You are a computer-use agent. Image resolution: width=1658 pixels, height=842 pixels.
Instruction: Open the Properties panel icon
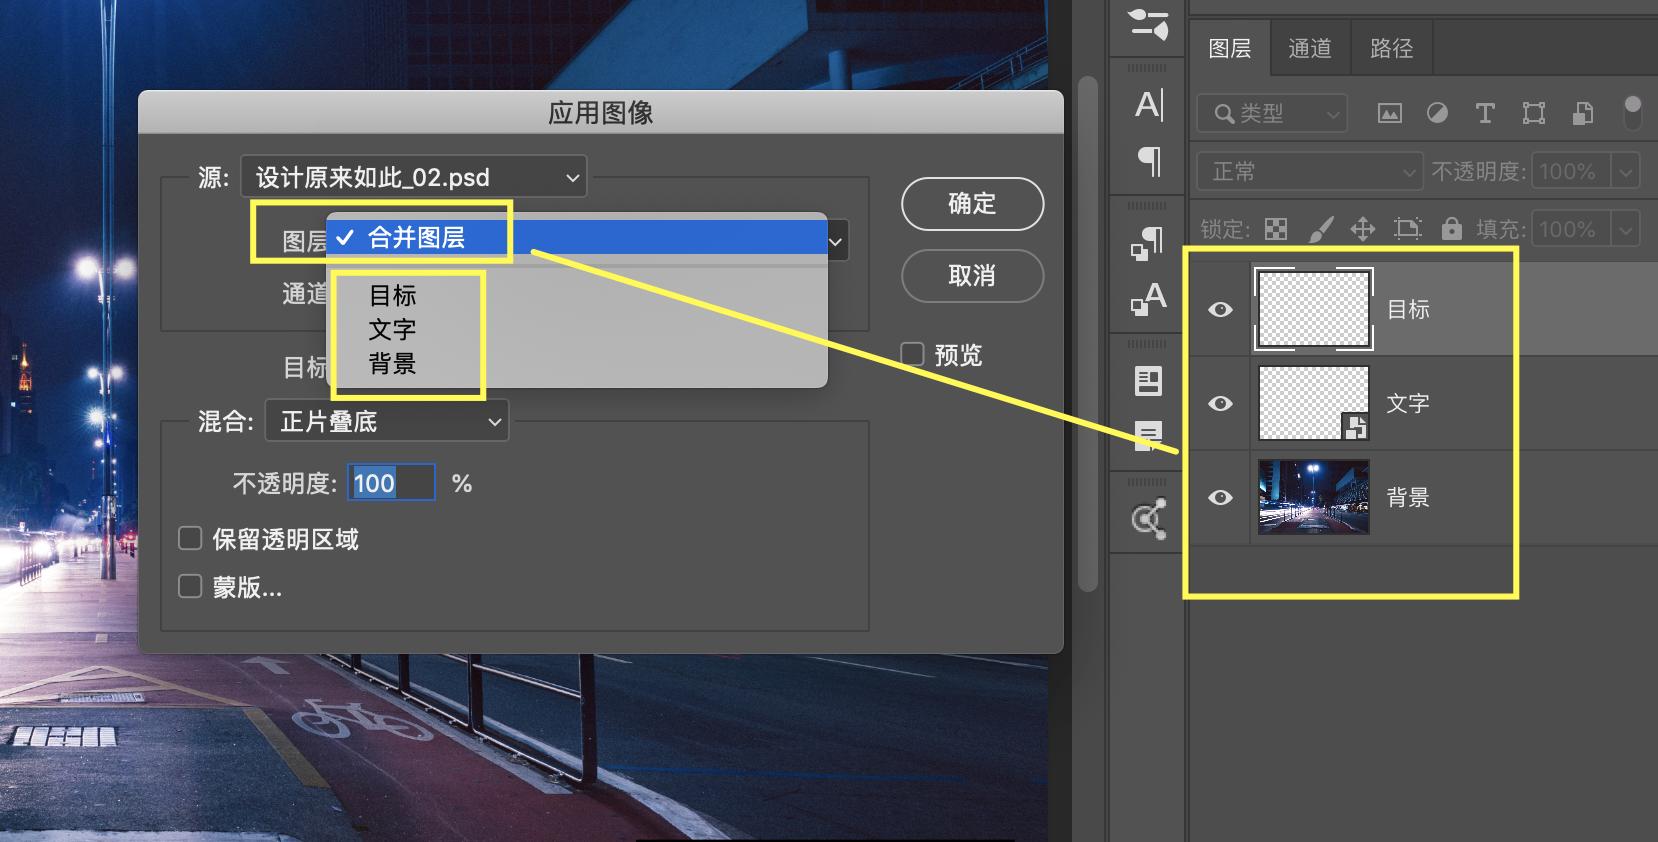click(1148, 380)
